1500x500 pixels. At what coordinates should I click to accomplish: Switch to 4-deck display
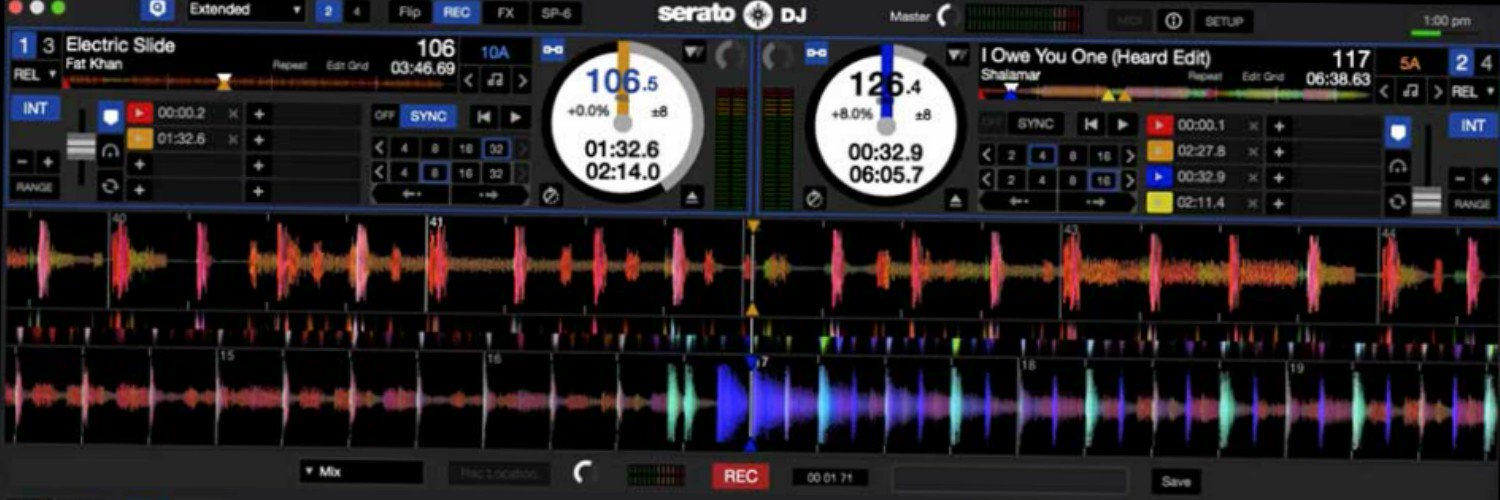point(355,12)
